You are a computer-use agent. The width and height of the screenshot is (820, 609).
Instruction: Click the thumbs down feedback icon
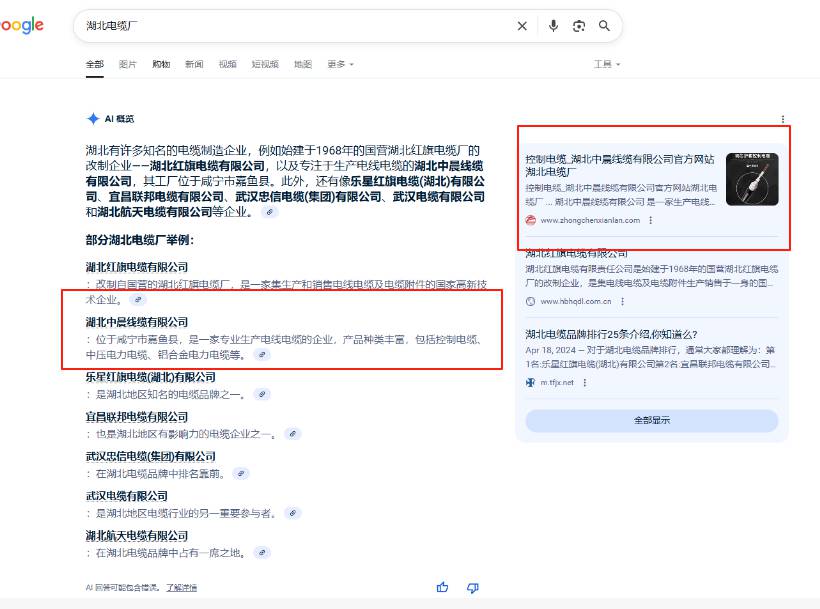coord(473,587)
